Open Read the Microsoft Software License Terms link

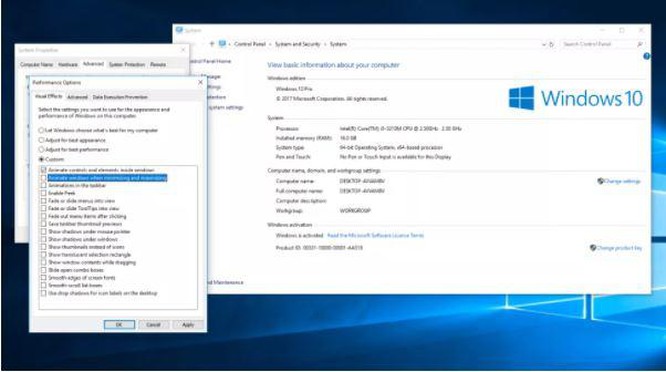click(375, 235)
